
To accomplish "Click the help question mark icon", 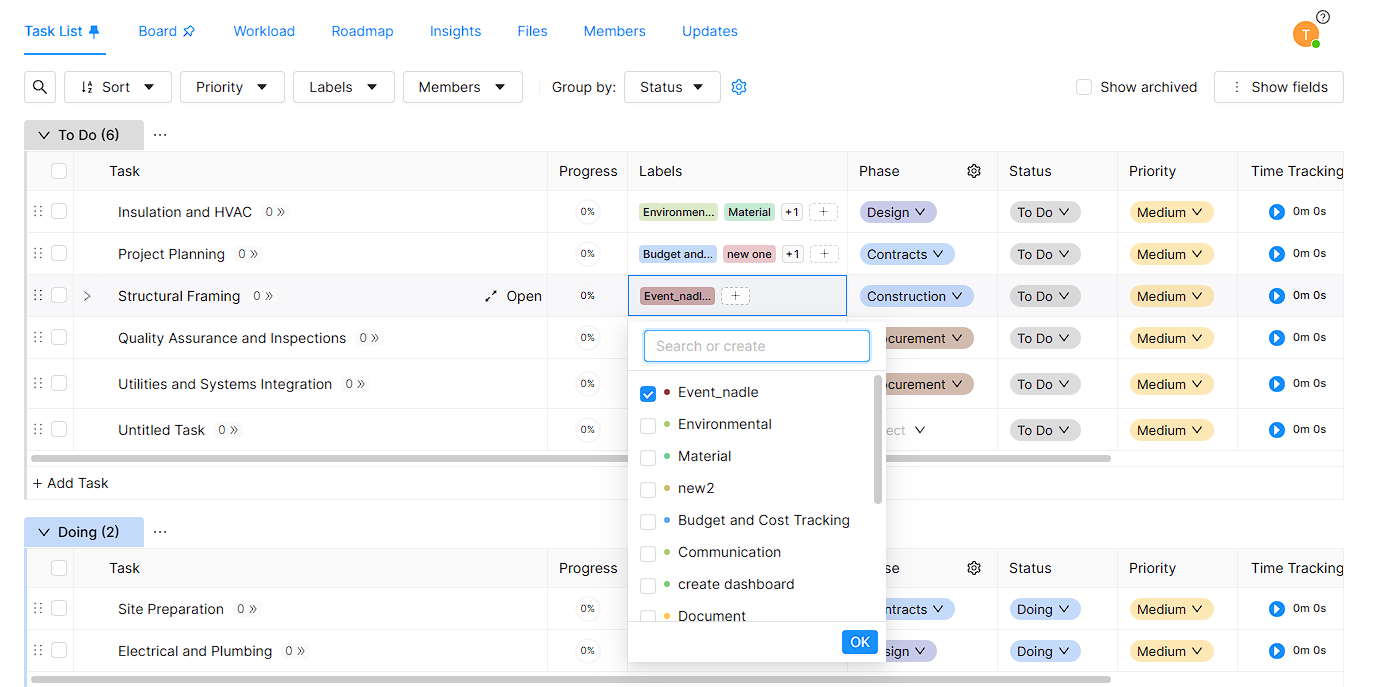I will coord(1323,17).
